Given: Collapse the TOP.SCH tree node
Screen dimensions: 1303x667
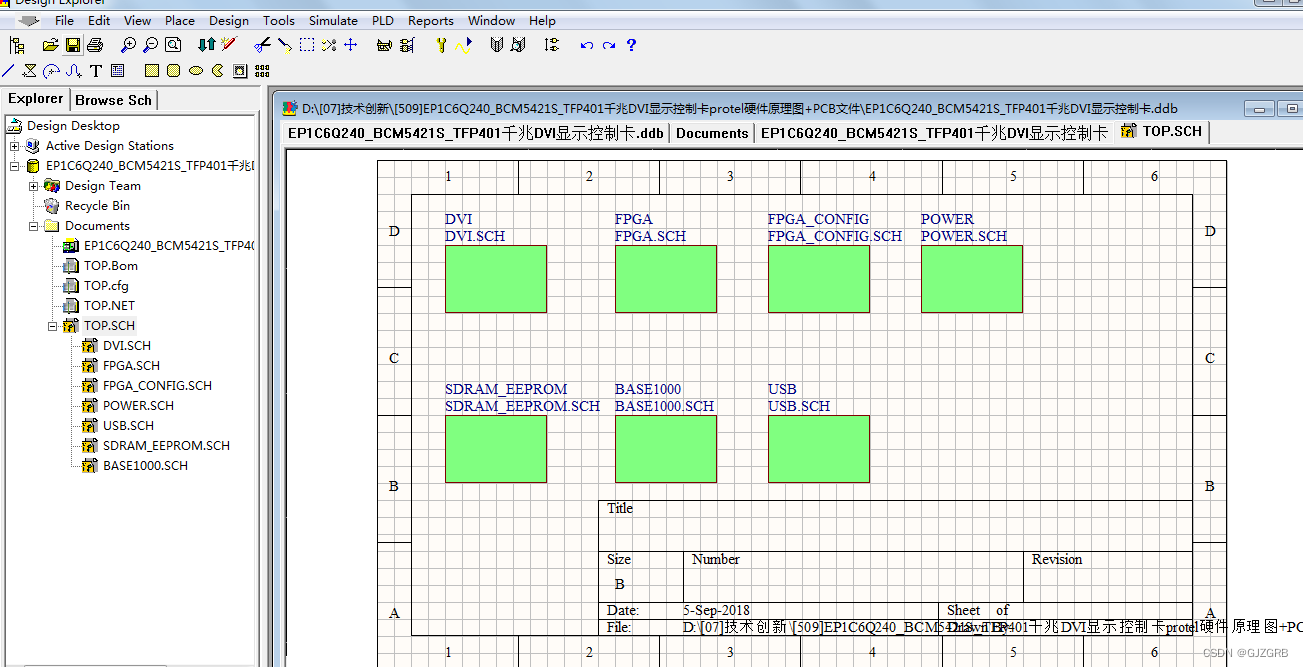Looking at the screenshot, I should 51,325.
